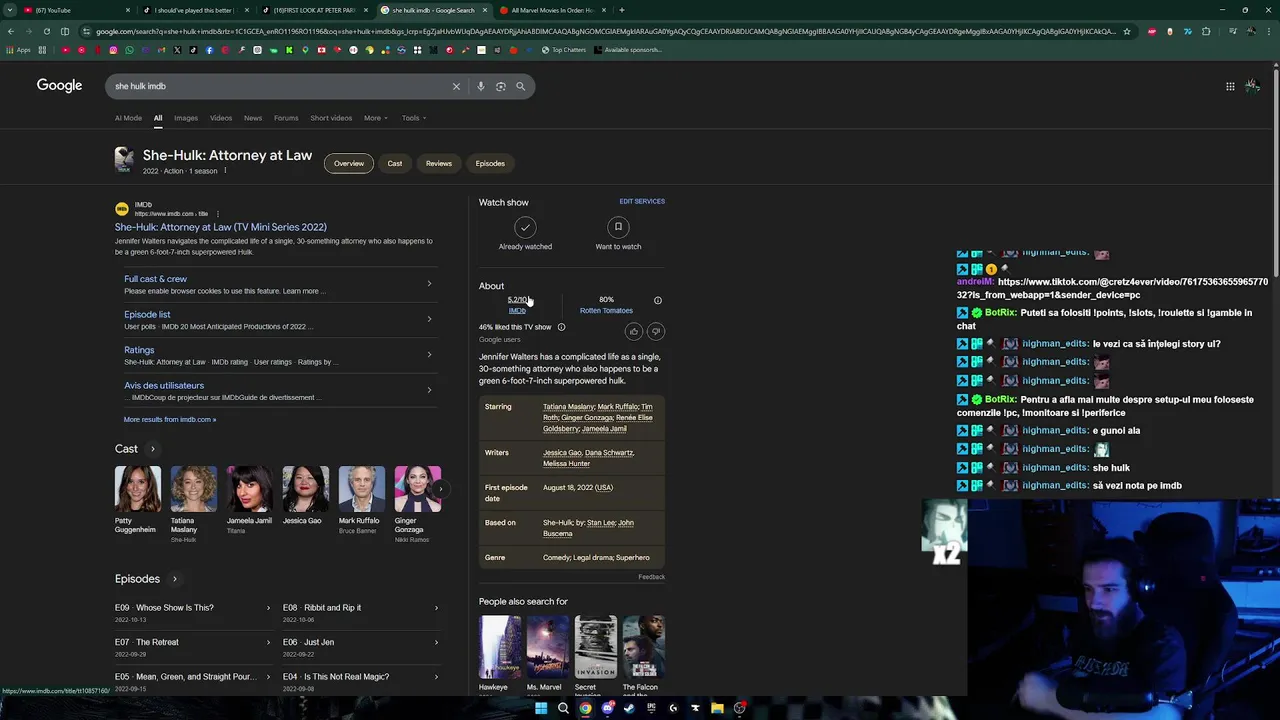The width and height of the screenshot is (1280, 720).
Task: Open IMDb She-Hulk: Attorney at Law result
Action: [x=220, y=227]
